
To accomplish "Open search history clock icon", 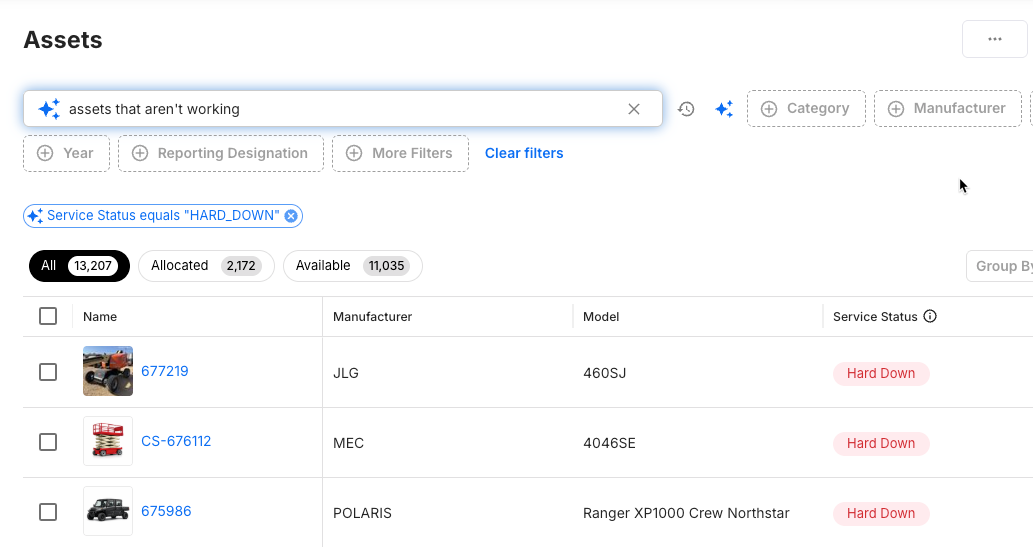I will (686, 109).
